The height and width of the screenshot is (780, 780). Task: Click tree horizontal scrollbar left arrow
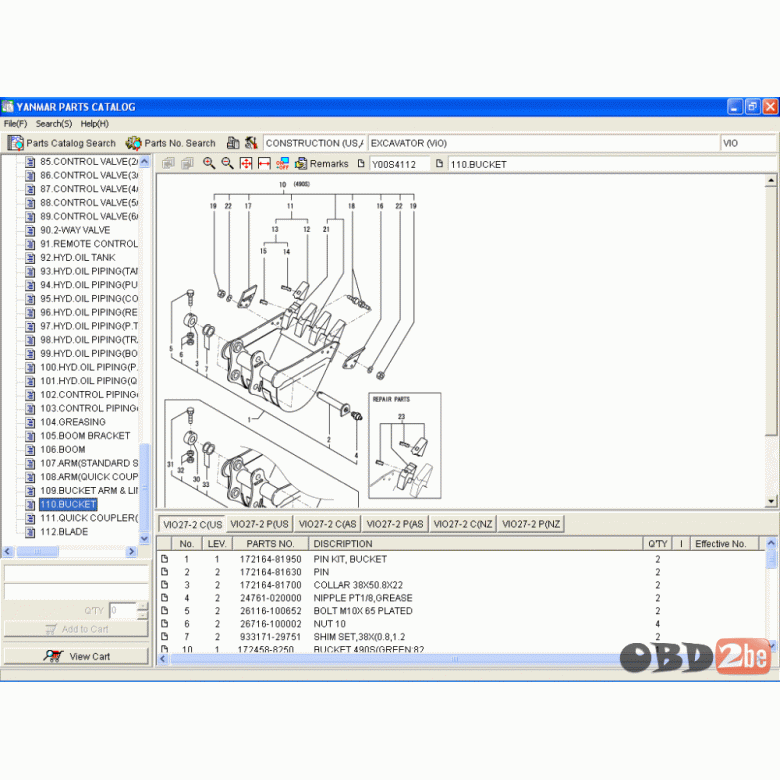(8, 551)
